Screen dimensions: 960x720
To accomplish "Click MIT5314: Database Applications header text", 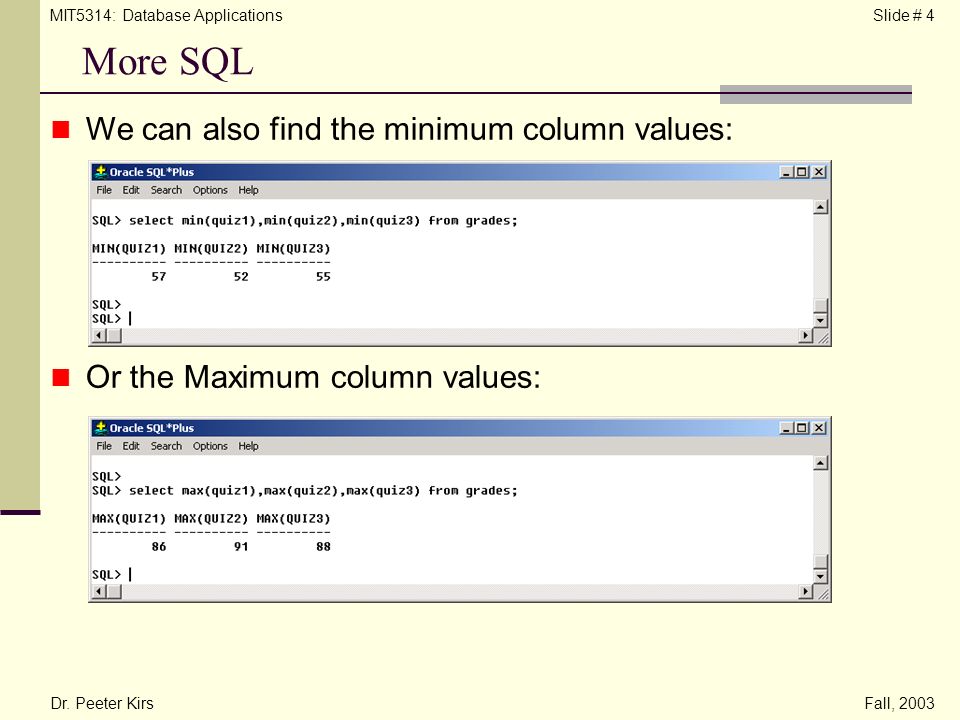I will point(166,15).
